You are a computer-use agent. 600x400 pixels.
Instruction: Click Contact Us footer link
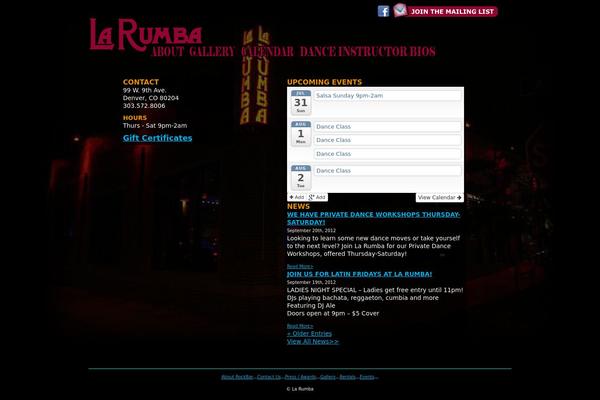point(269,377)
